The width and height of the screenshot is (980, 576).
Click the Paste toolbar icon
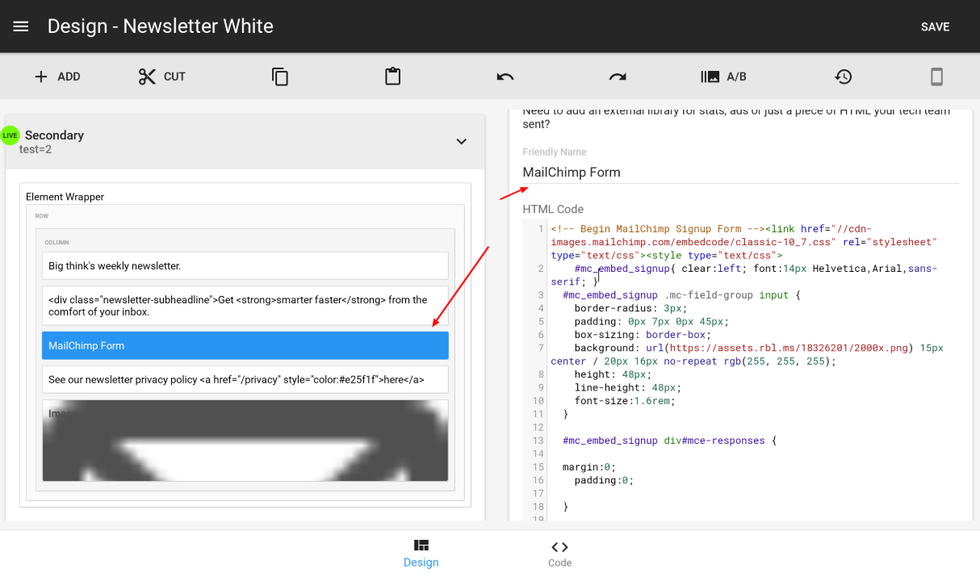[392, 76]
